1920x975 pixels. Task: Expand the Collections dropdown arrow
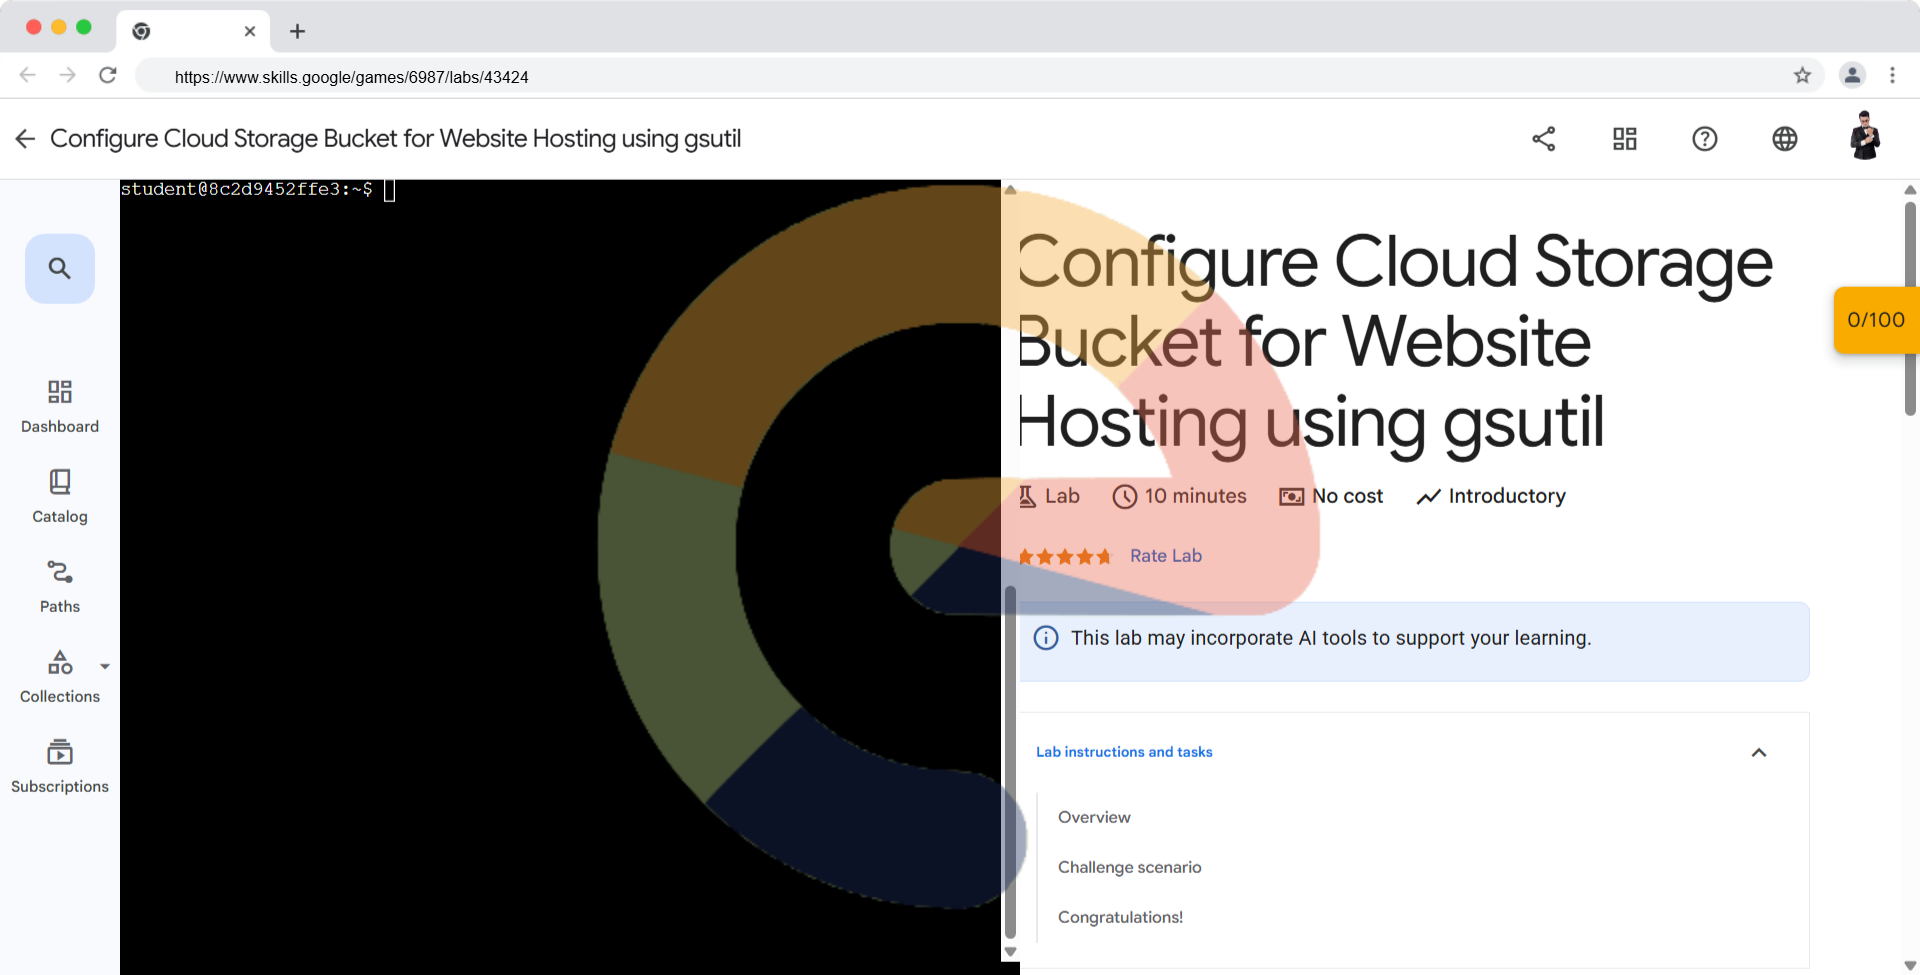click(105, 666)
